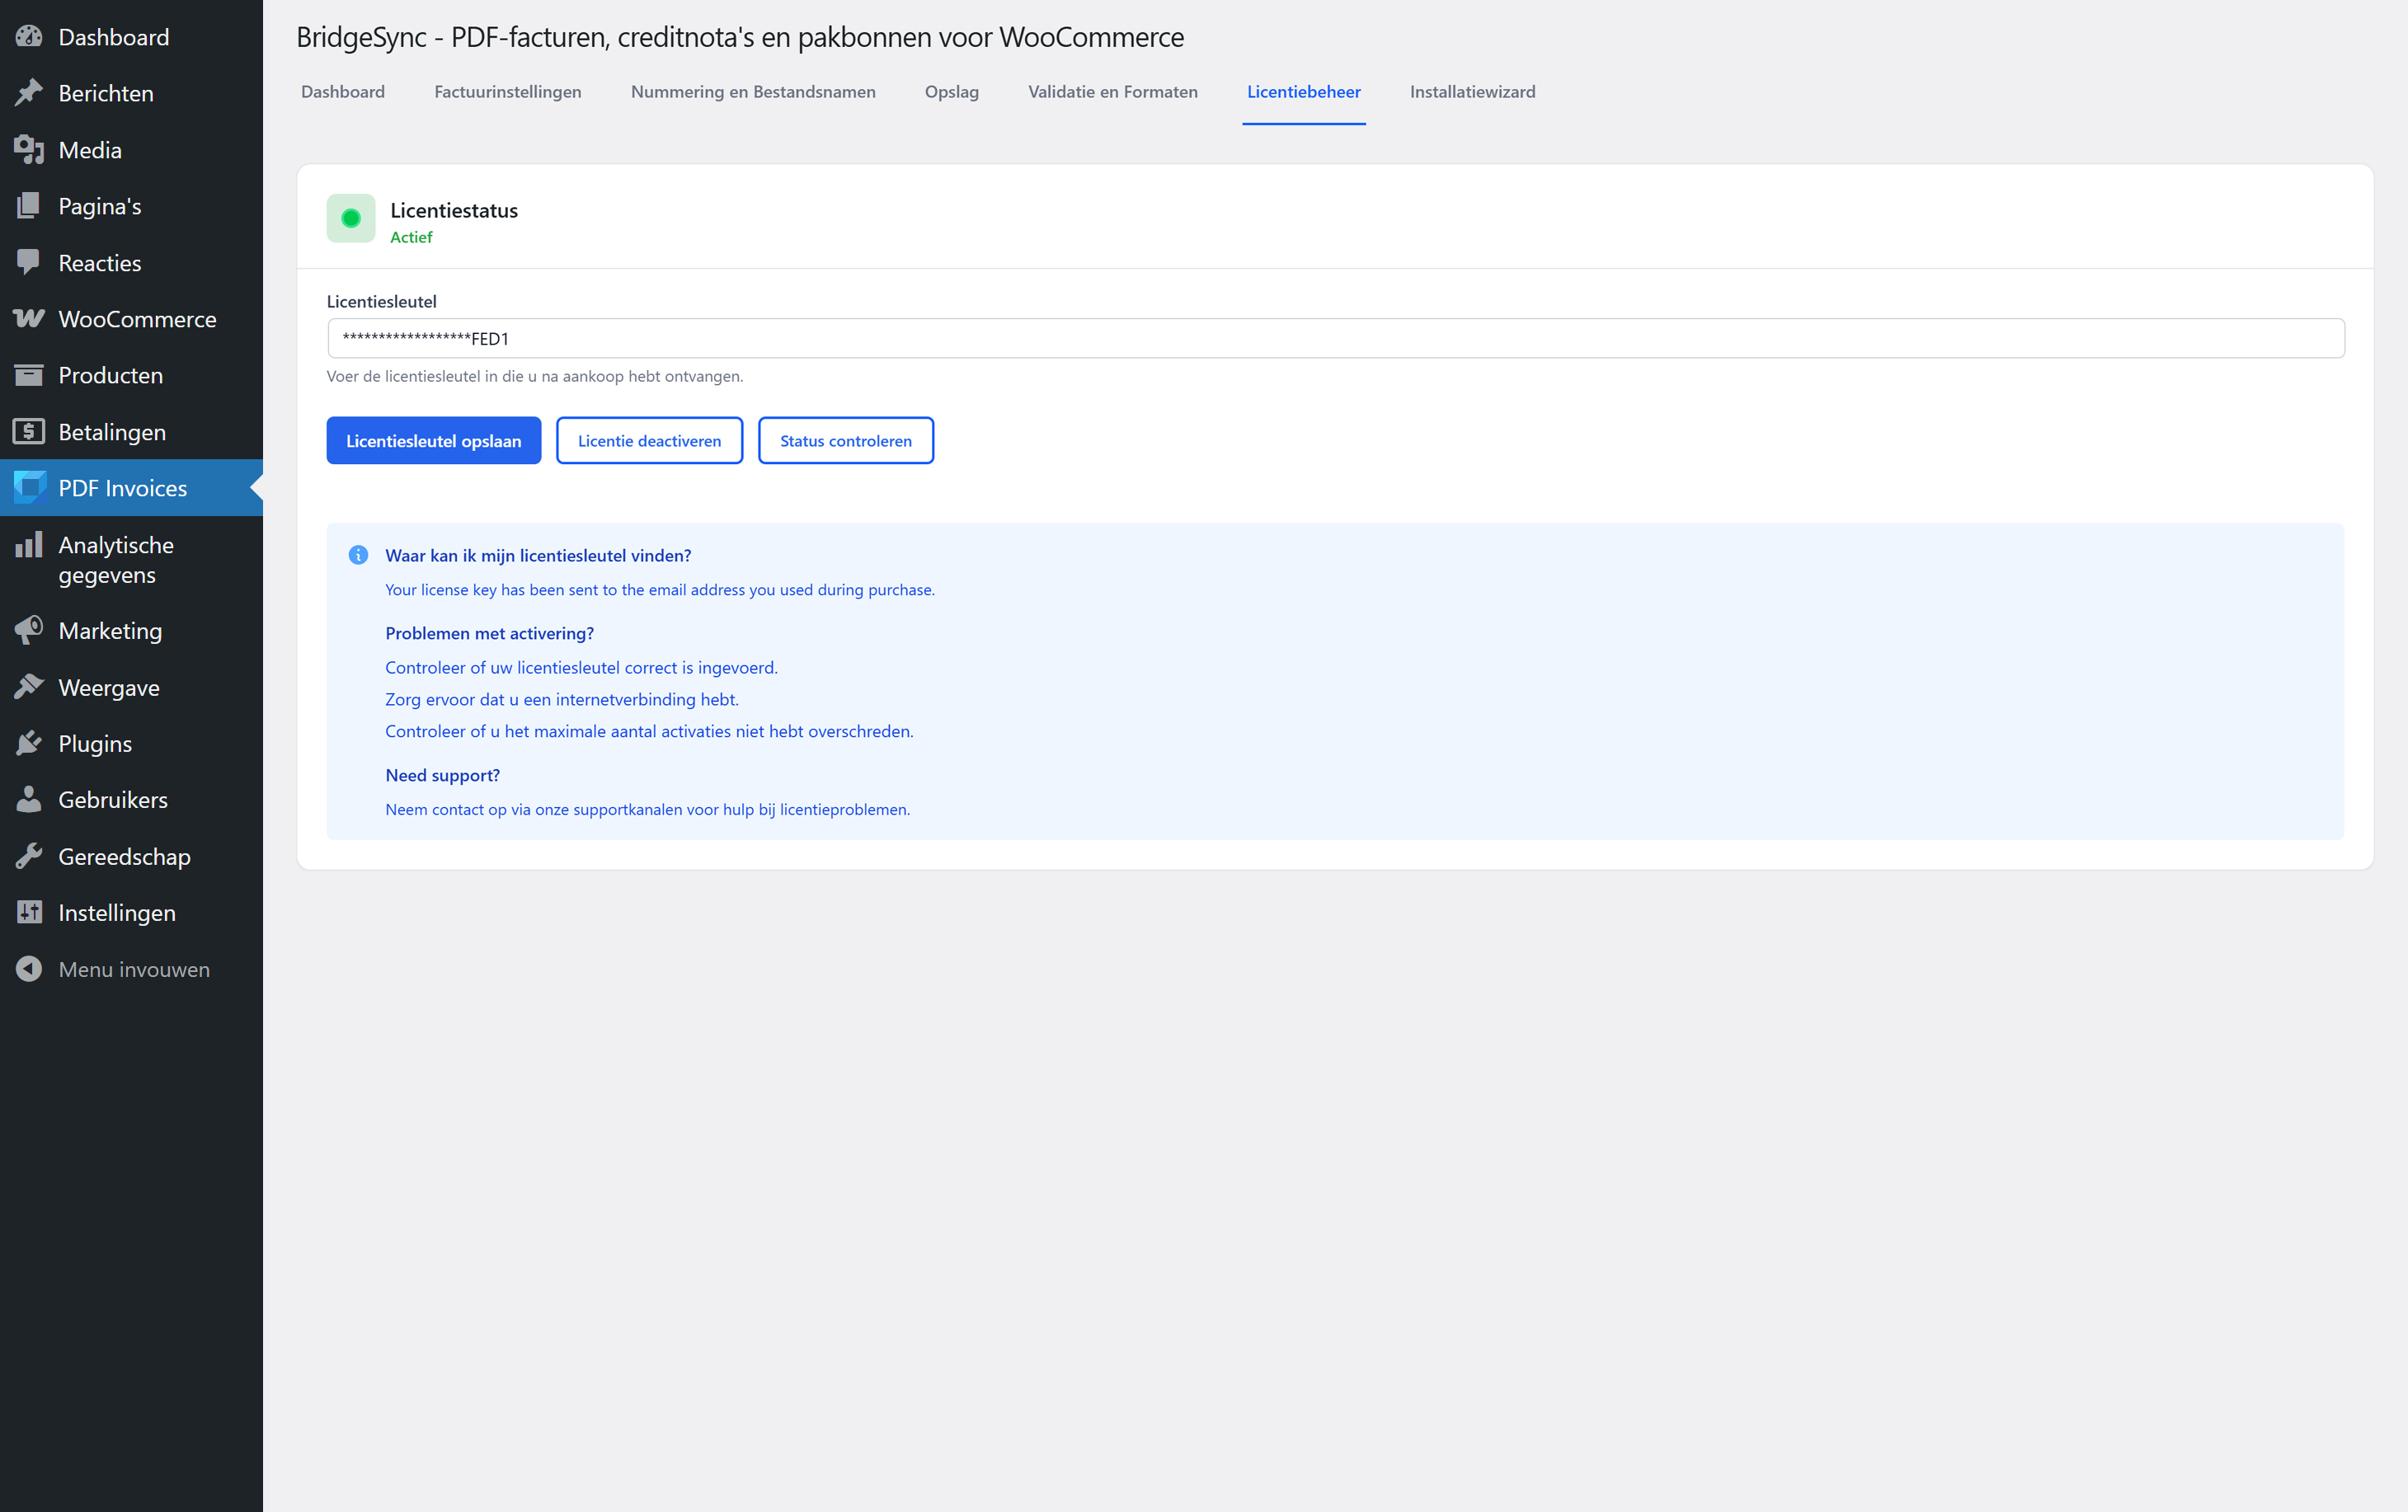Viewport: 2408px width, 1512px height.
Task: Open the Installatiewizard tab
Action: [x=1472, y=92]
